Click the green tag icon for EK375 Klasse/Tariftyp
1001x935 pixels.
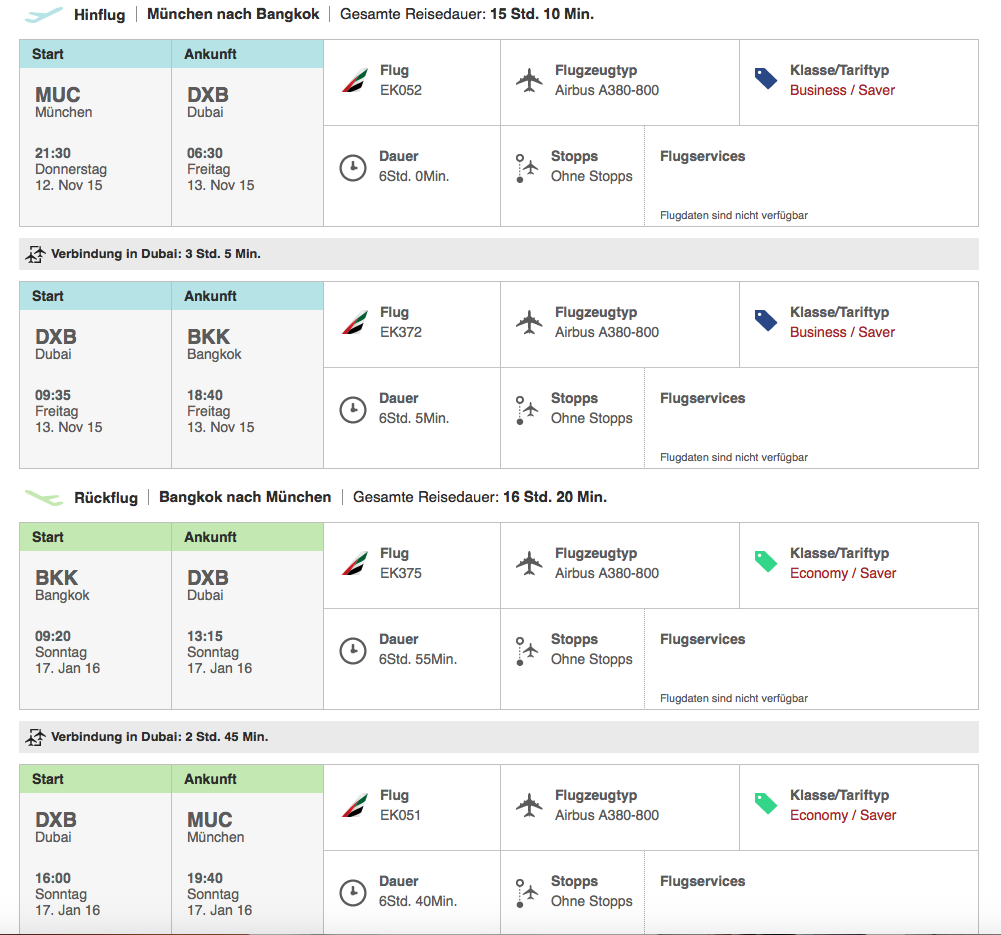click(x=765, y=562)
